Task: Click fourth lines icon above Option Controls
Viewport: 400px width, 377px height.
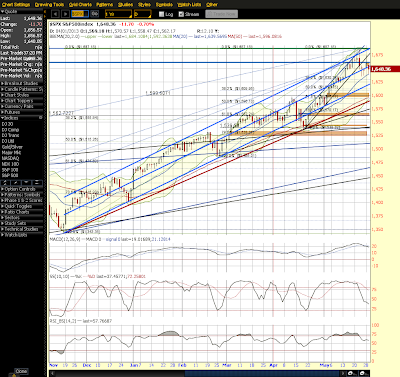Action: pyautogui.click(x=37, y=183)
